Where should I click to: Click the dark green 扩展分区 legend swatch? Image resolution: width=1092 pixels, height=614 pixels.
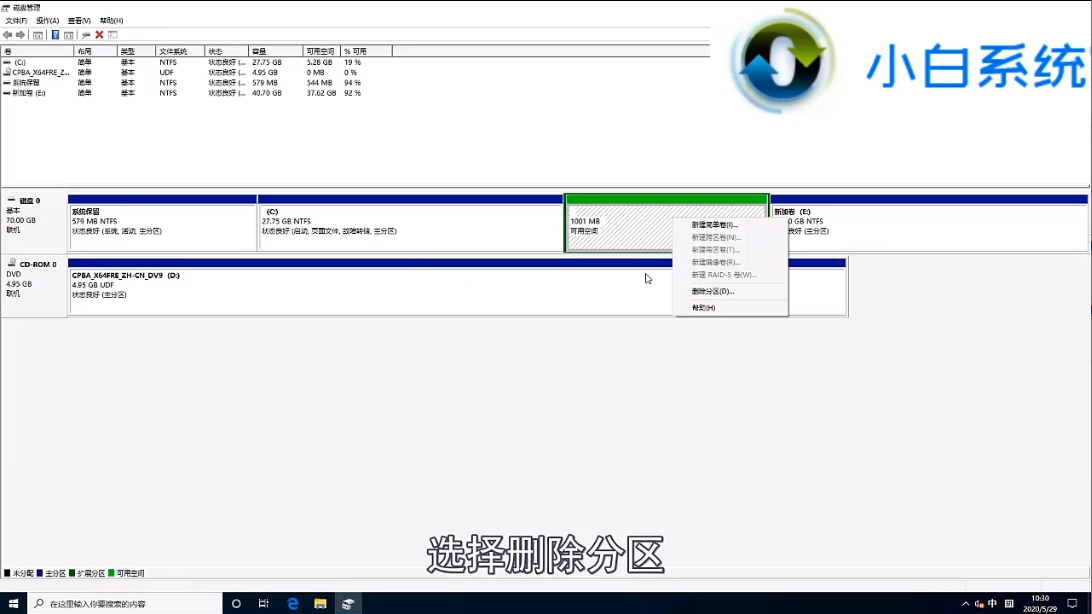tap(72, 573)
